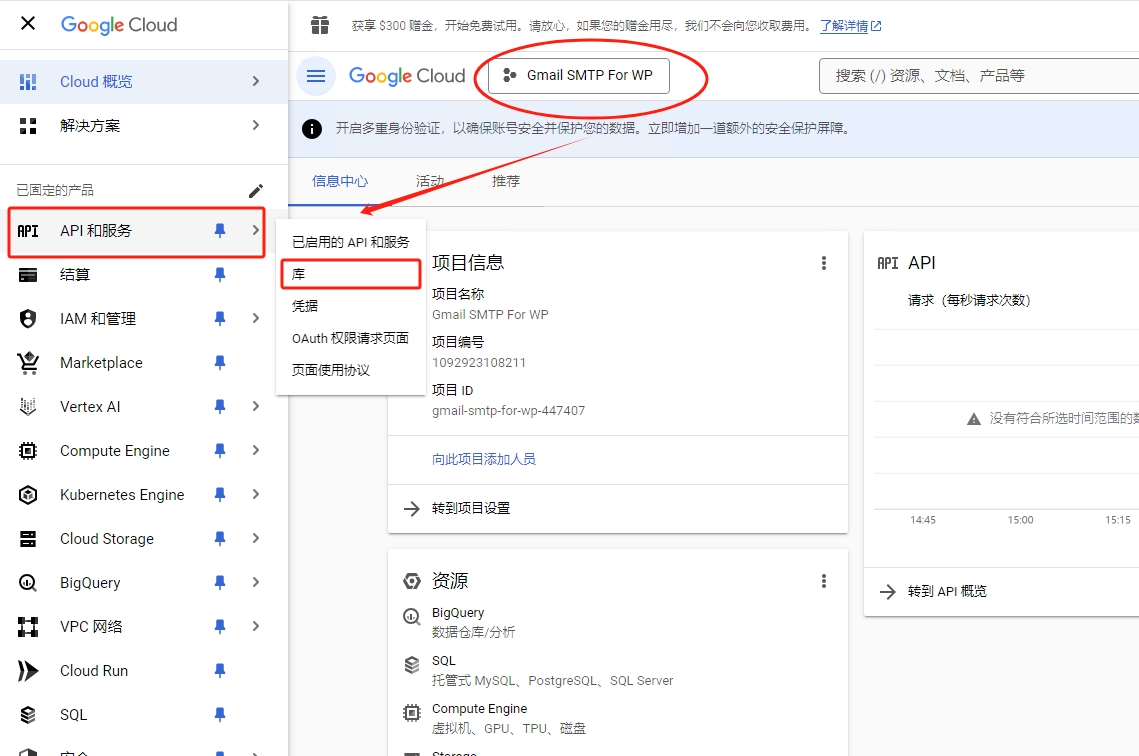Open the Gmail SMTP For WP project selector
1139x756 pixels.
578,76
